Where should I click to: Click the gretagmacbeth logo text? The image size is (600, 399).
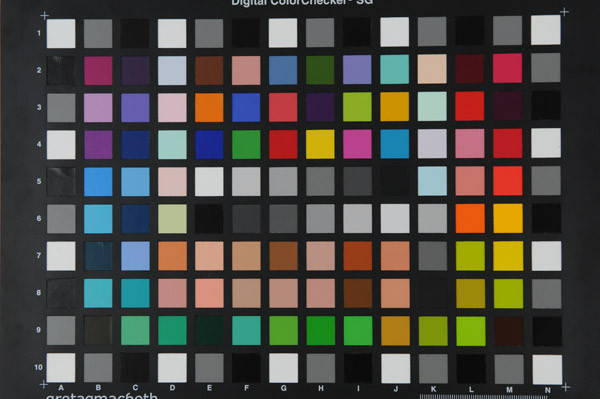point(101,396)
